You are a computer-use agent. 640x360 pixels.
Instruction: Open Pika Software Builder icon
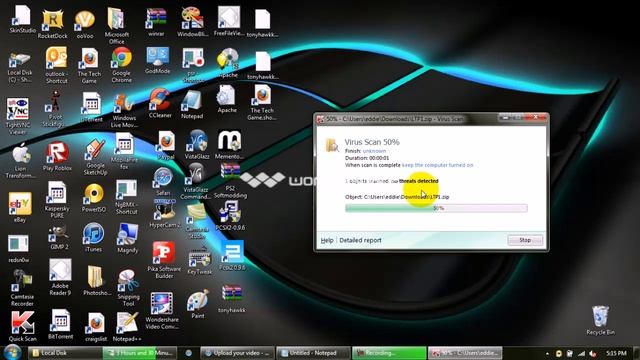click(164, 260)
